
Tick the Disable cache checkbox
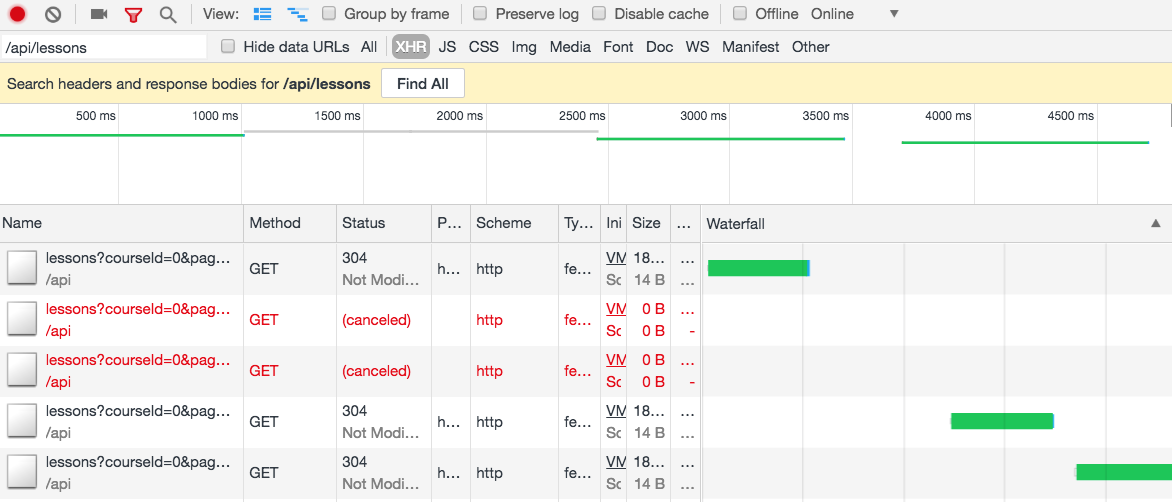point(599,14)
